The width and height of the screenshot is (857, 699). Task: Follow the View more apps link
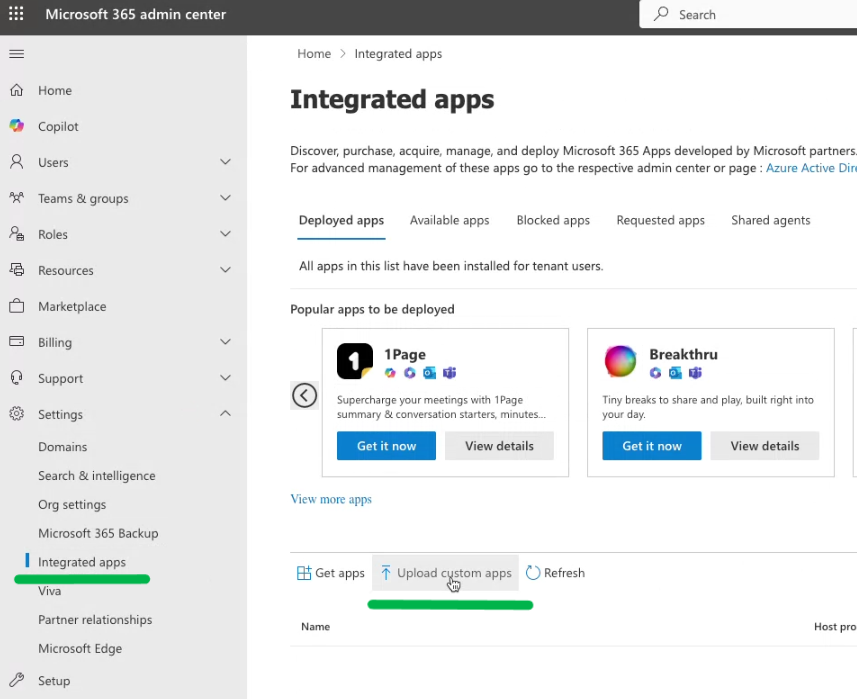[x=331, y=499]
